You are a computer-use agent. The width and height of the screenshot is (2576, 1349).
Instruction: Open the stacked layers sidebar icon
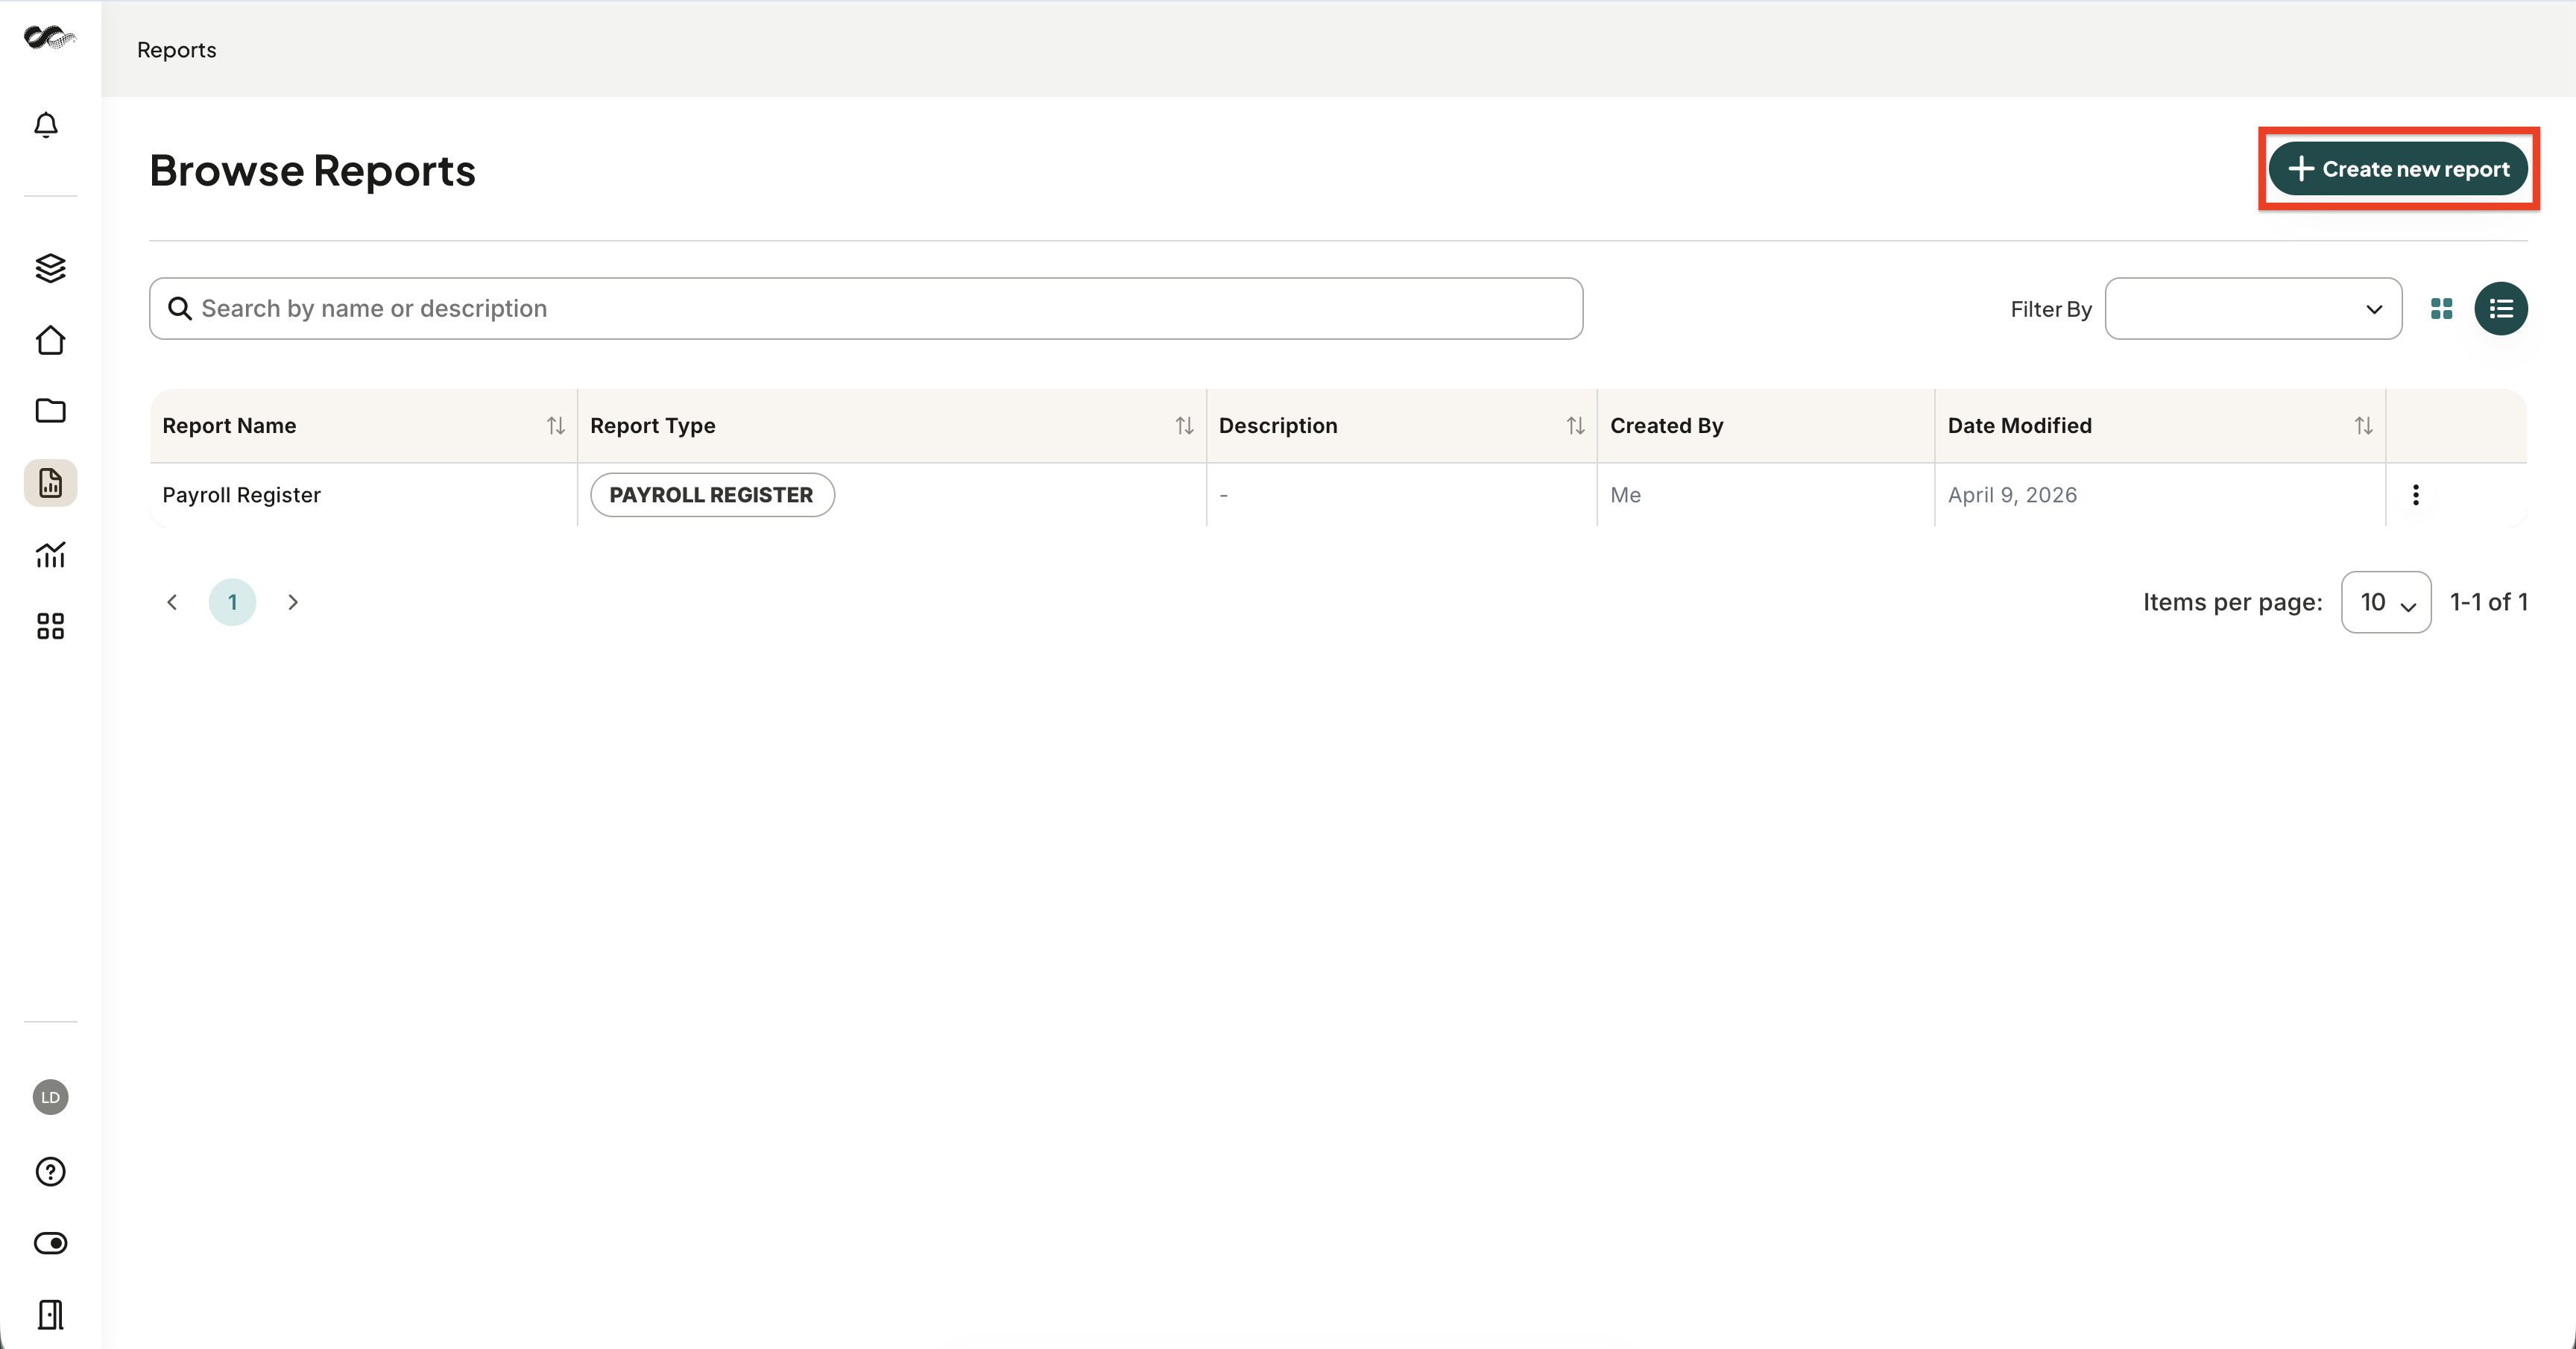(50, 268)
